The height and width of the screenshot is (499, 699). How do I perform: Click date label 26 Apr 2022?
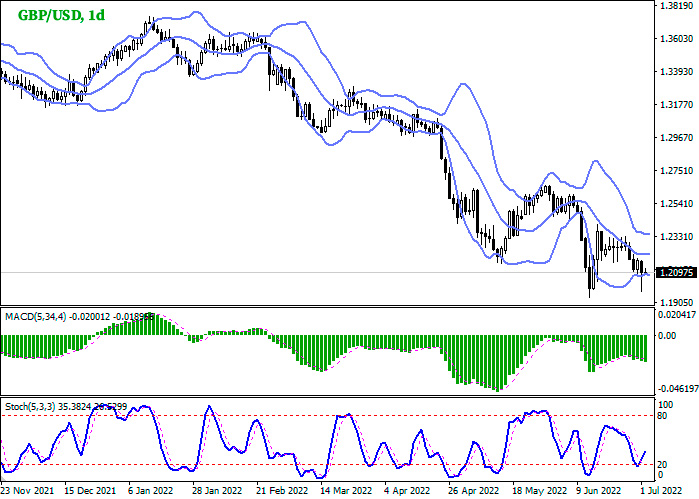[x=474, y=491]
